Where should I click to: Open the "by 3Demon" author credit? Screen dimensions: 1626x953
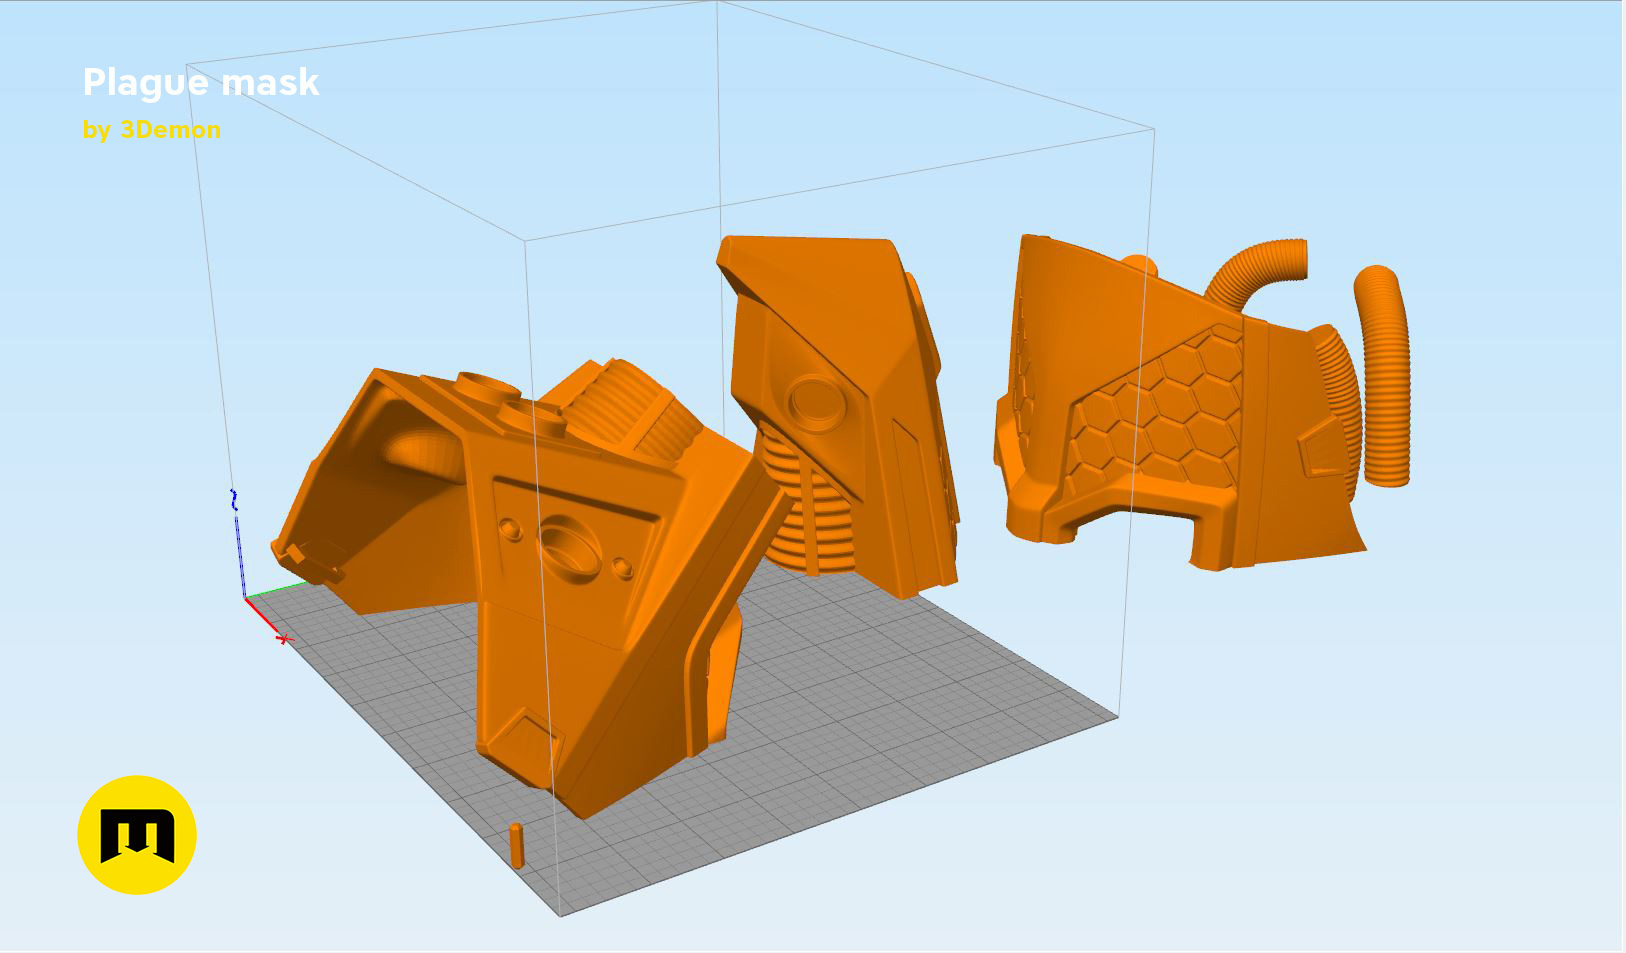[152, 130]
